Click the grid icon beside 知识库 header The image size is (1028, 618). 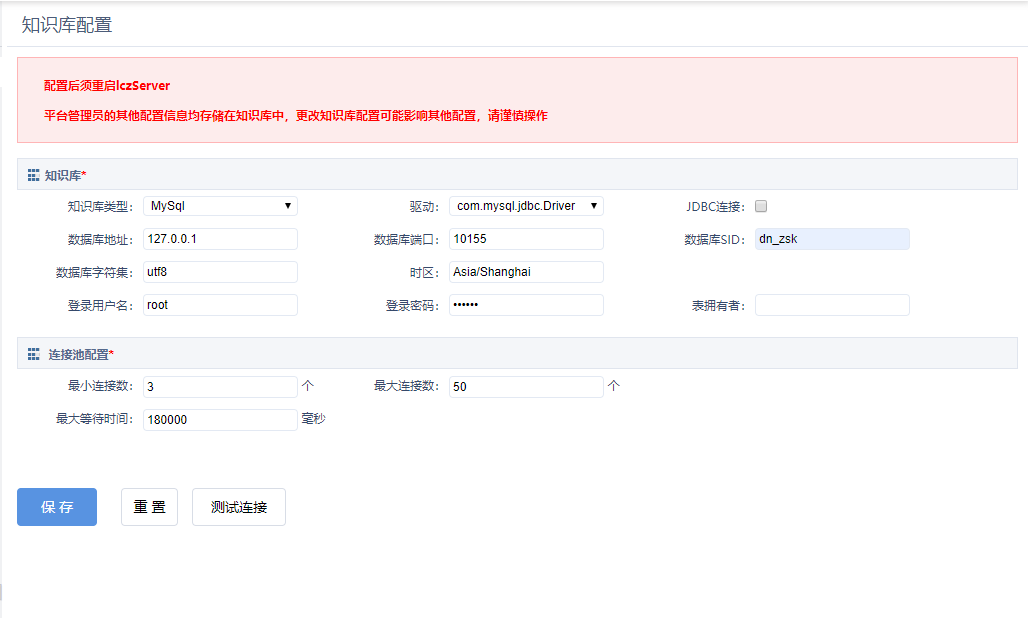click(x=33, y=175)
